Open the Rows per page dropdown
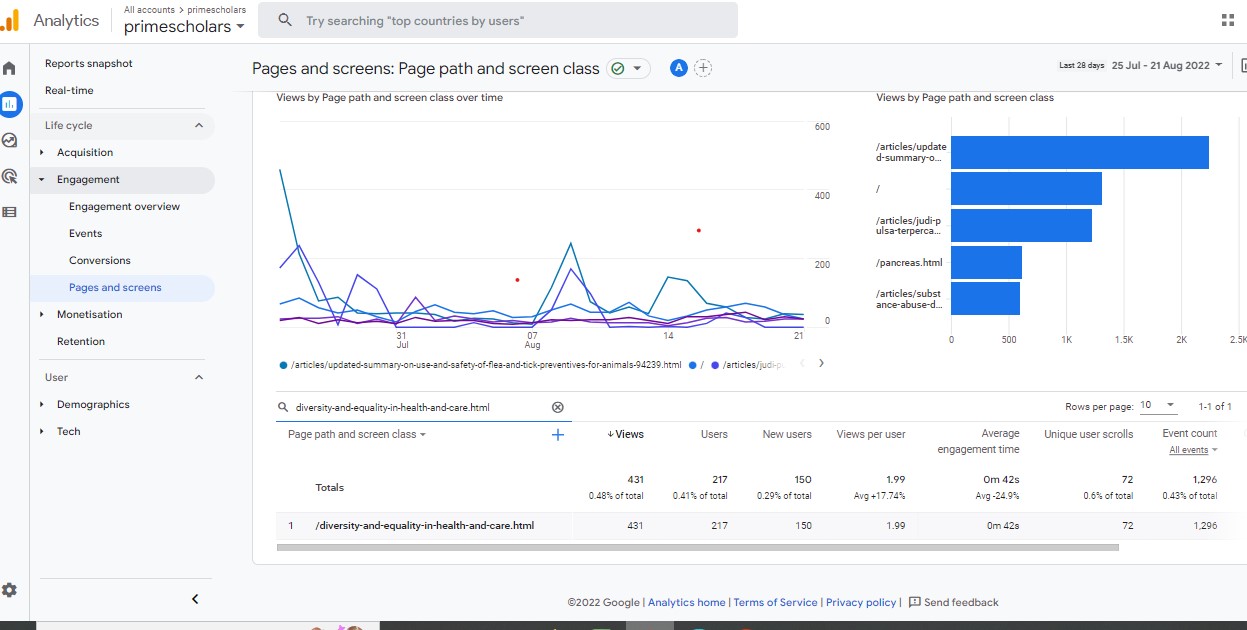 tap(1158, 406)
